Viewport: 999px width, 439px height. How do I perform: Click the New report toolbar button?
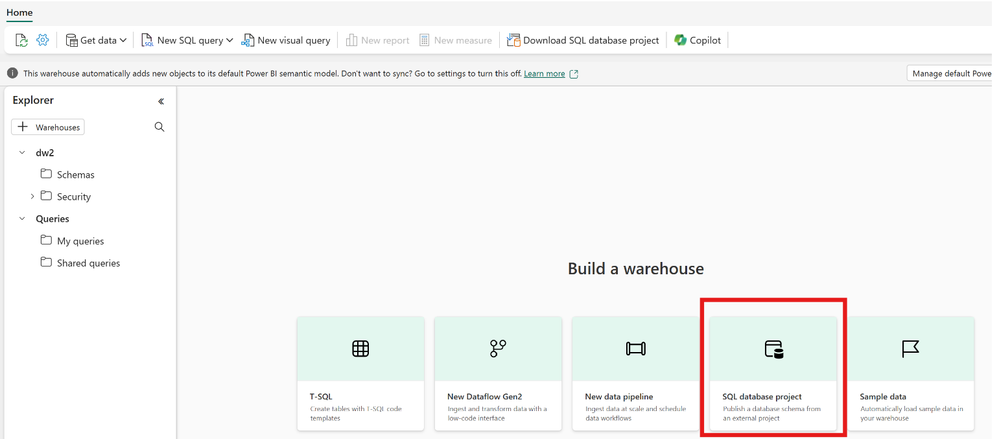click(x=377, y=40)
